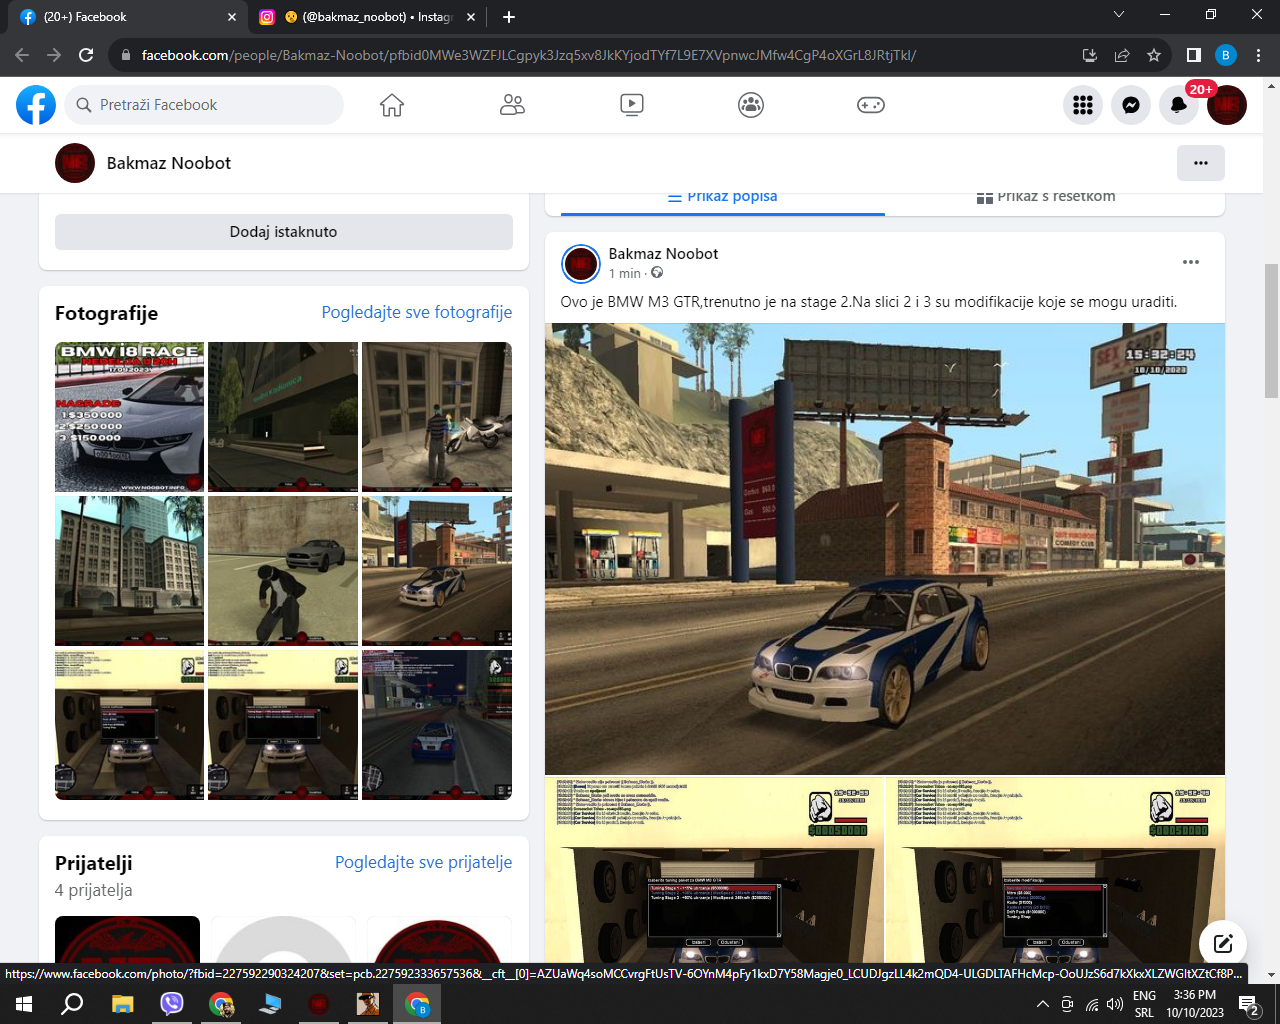This screenshot has height=1024, width=1280.
Task: Go to Home feed icon
Action: point(392,105)
